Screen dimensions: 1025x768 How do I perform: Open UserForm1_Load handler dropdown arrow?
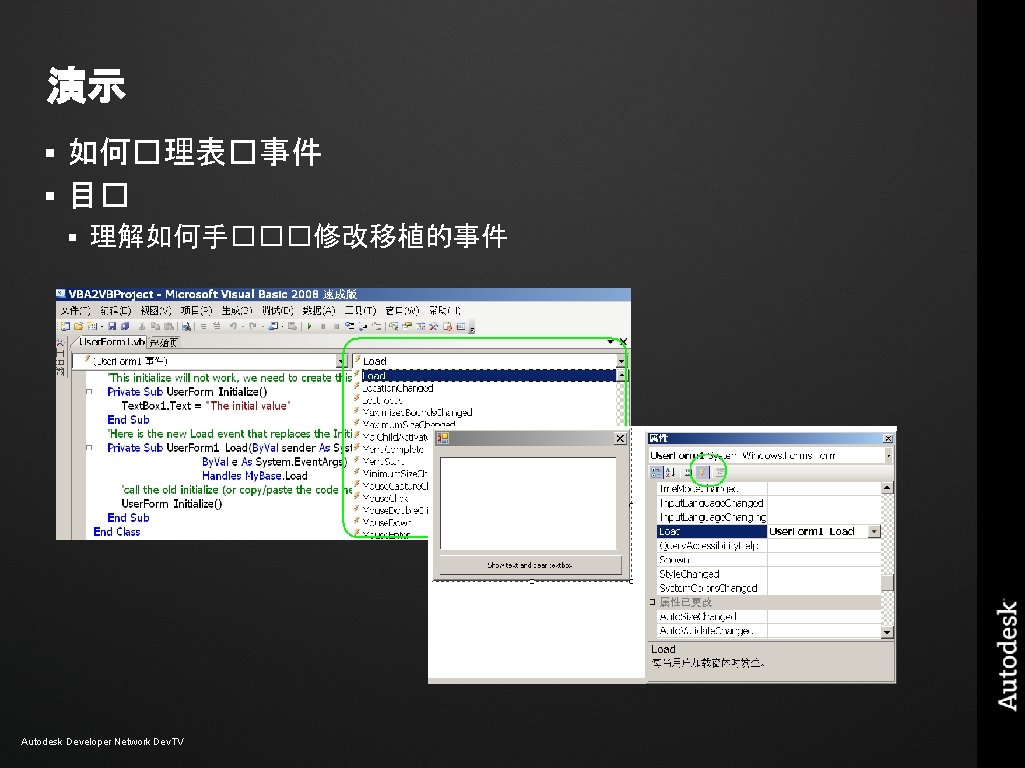point(874,531)
